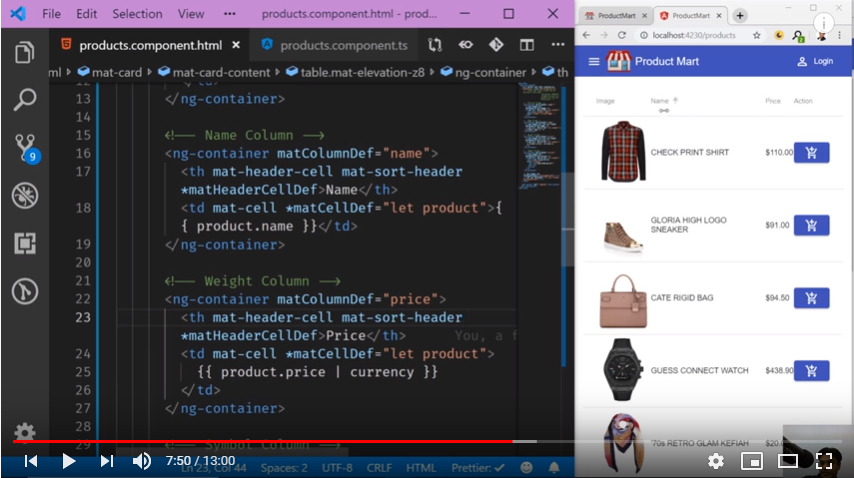Image resolution: width=854 pixels, height=478 pixels.
Task: Open the Manage gear in the activity bar
Action: tap(25, 433)
